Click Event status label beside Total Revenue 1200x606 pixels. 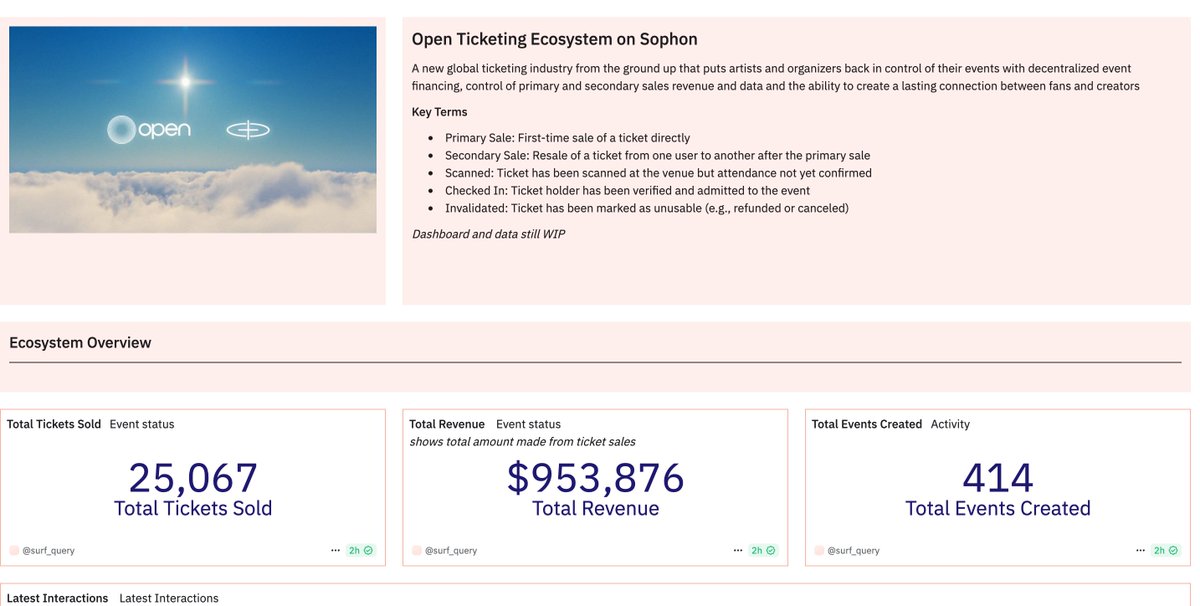click(x=528, y=424)
